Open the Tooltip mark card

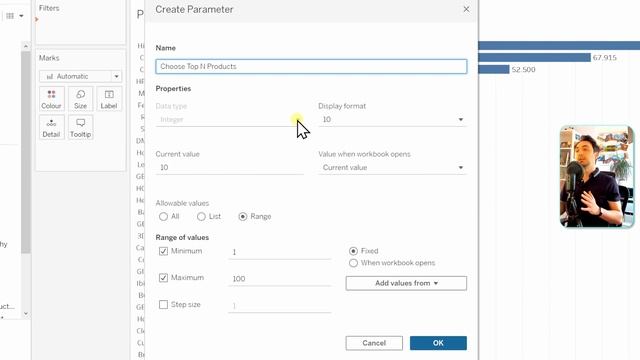point(80,127)
